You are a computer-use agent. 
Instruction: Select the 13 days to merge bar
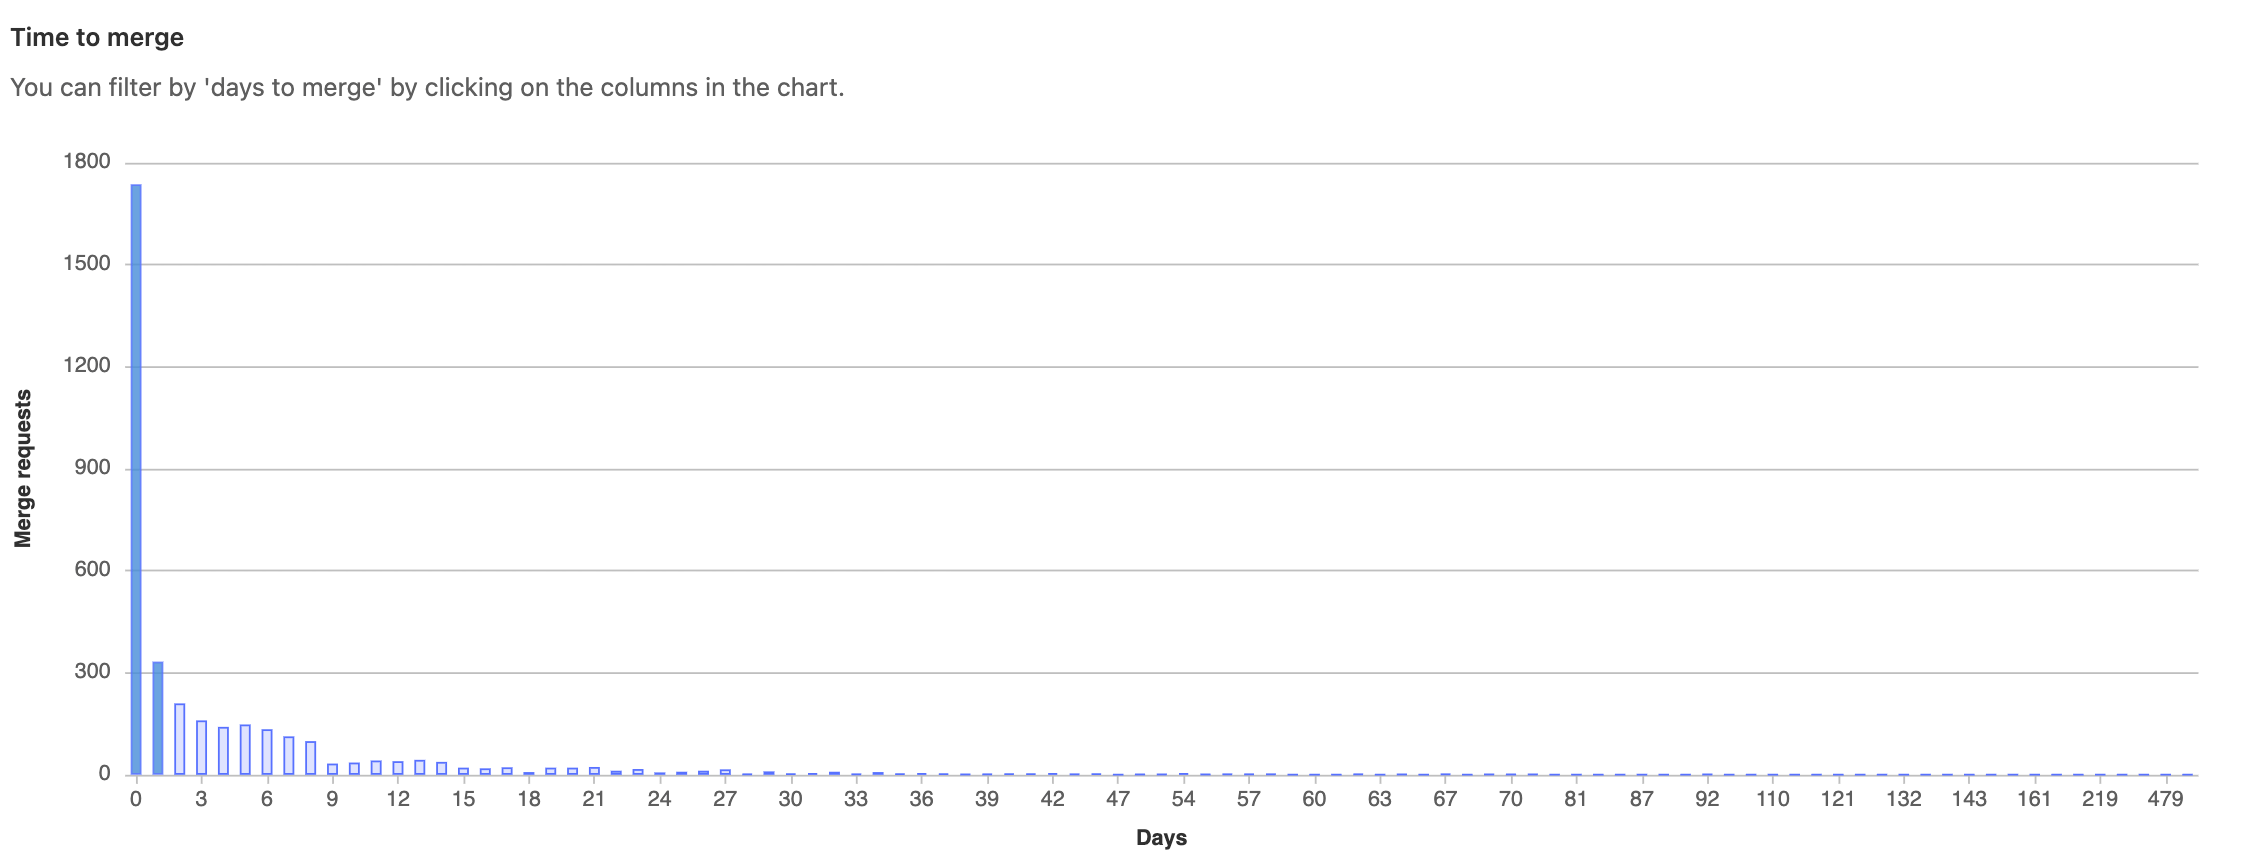[x=420, y=767]
